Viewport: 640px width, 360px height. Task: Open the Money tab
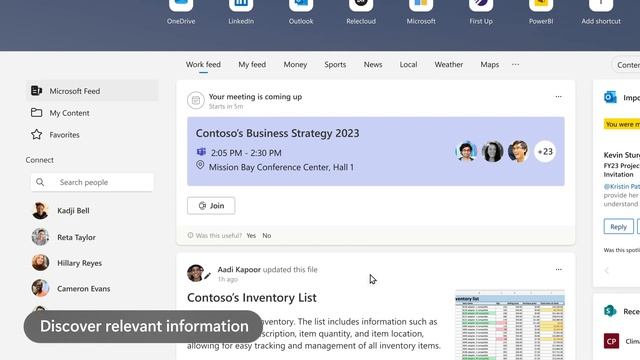[295, 64]
